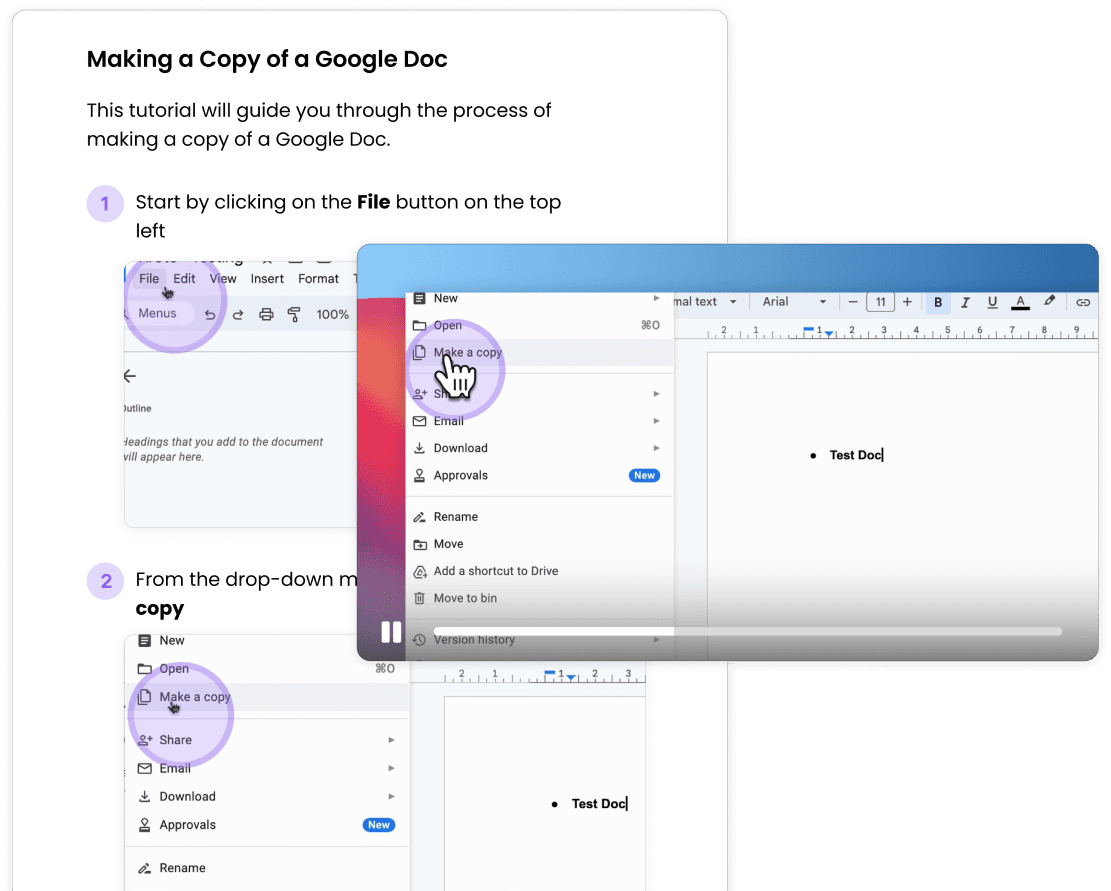Toggle bold formatting in the toolbar

938,302
